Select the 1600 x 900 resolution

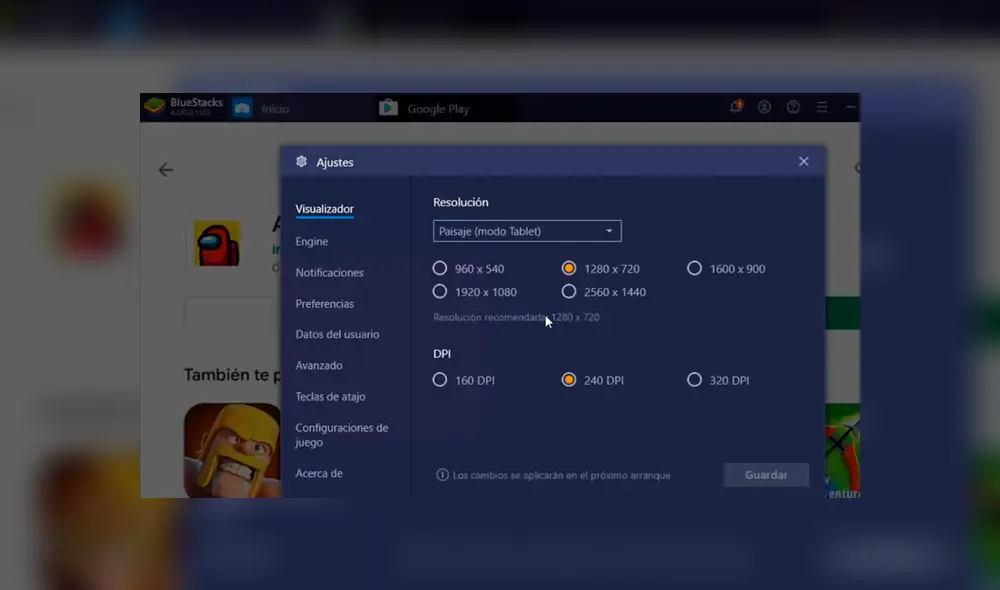[695, 268]
